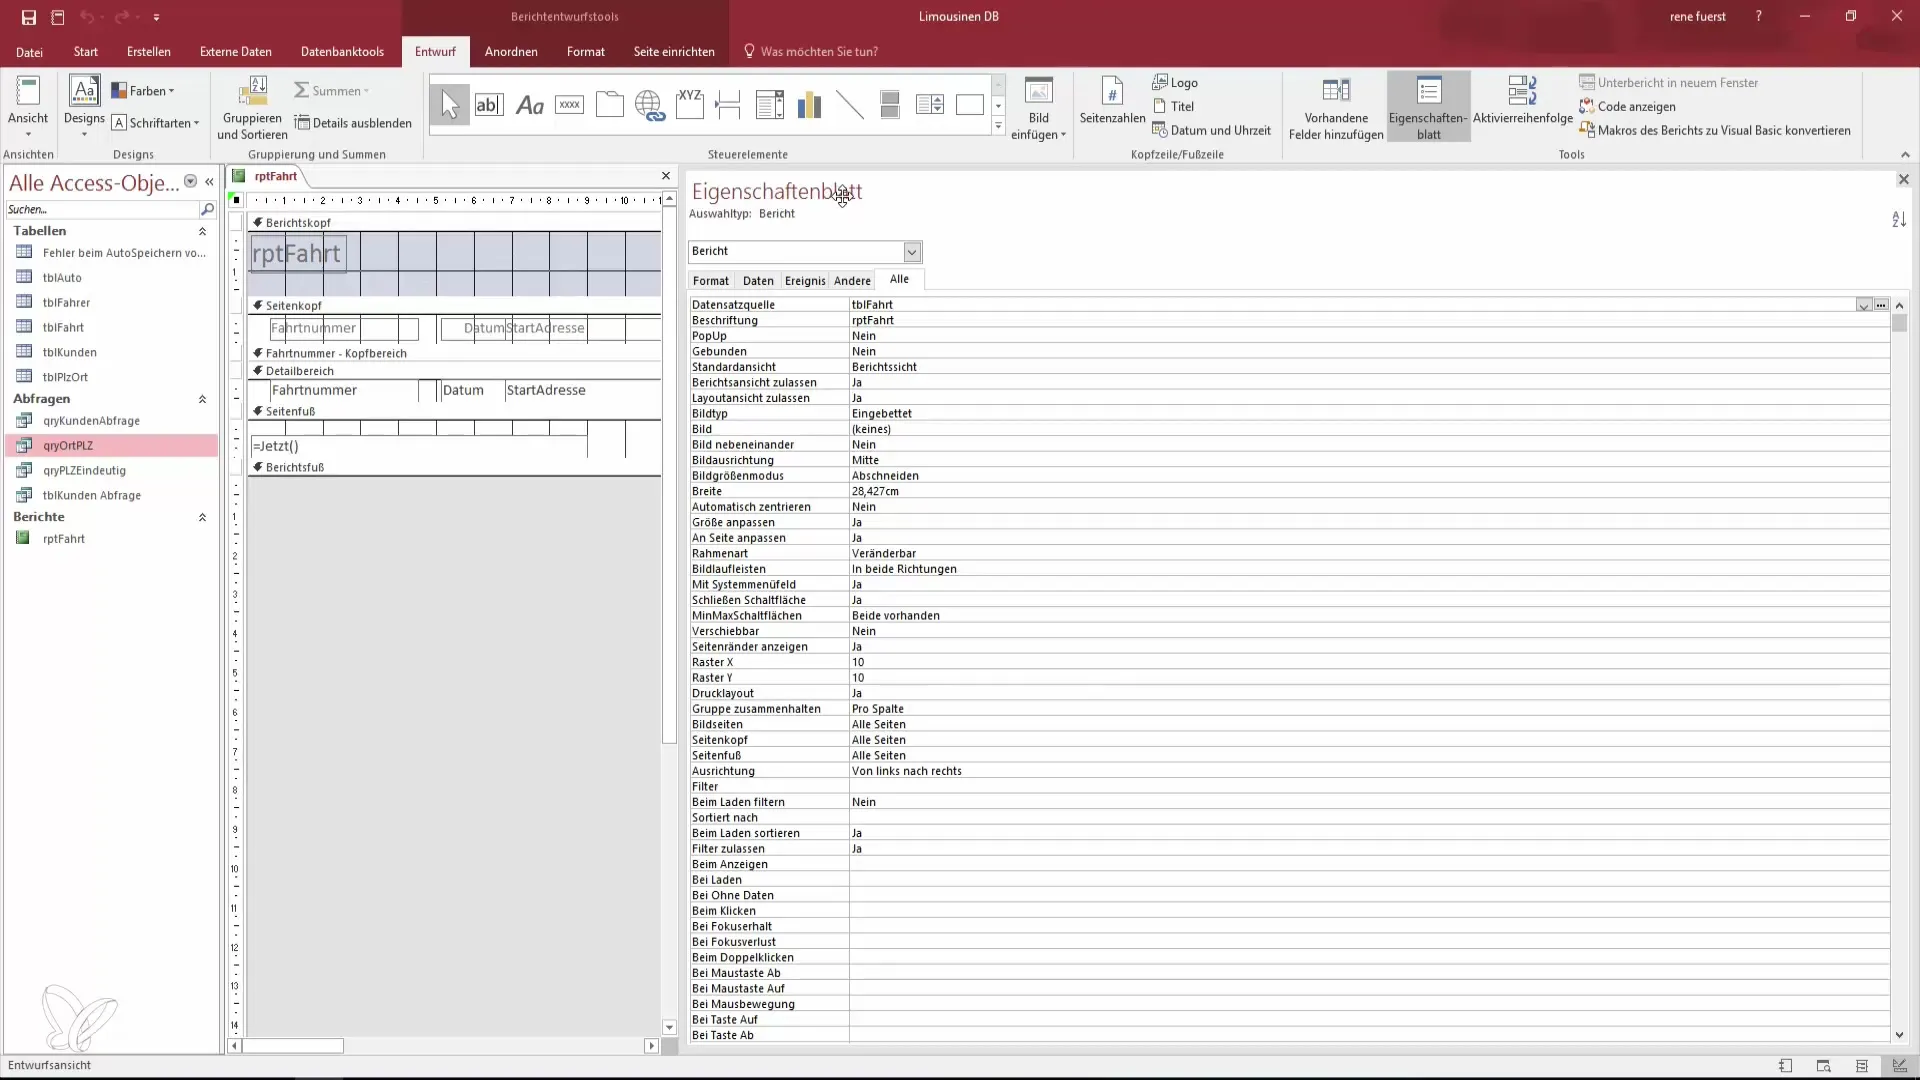Select the page break control tool
1920x1080 pixels.
[729, 104]
